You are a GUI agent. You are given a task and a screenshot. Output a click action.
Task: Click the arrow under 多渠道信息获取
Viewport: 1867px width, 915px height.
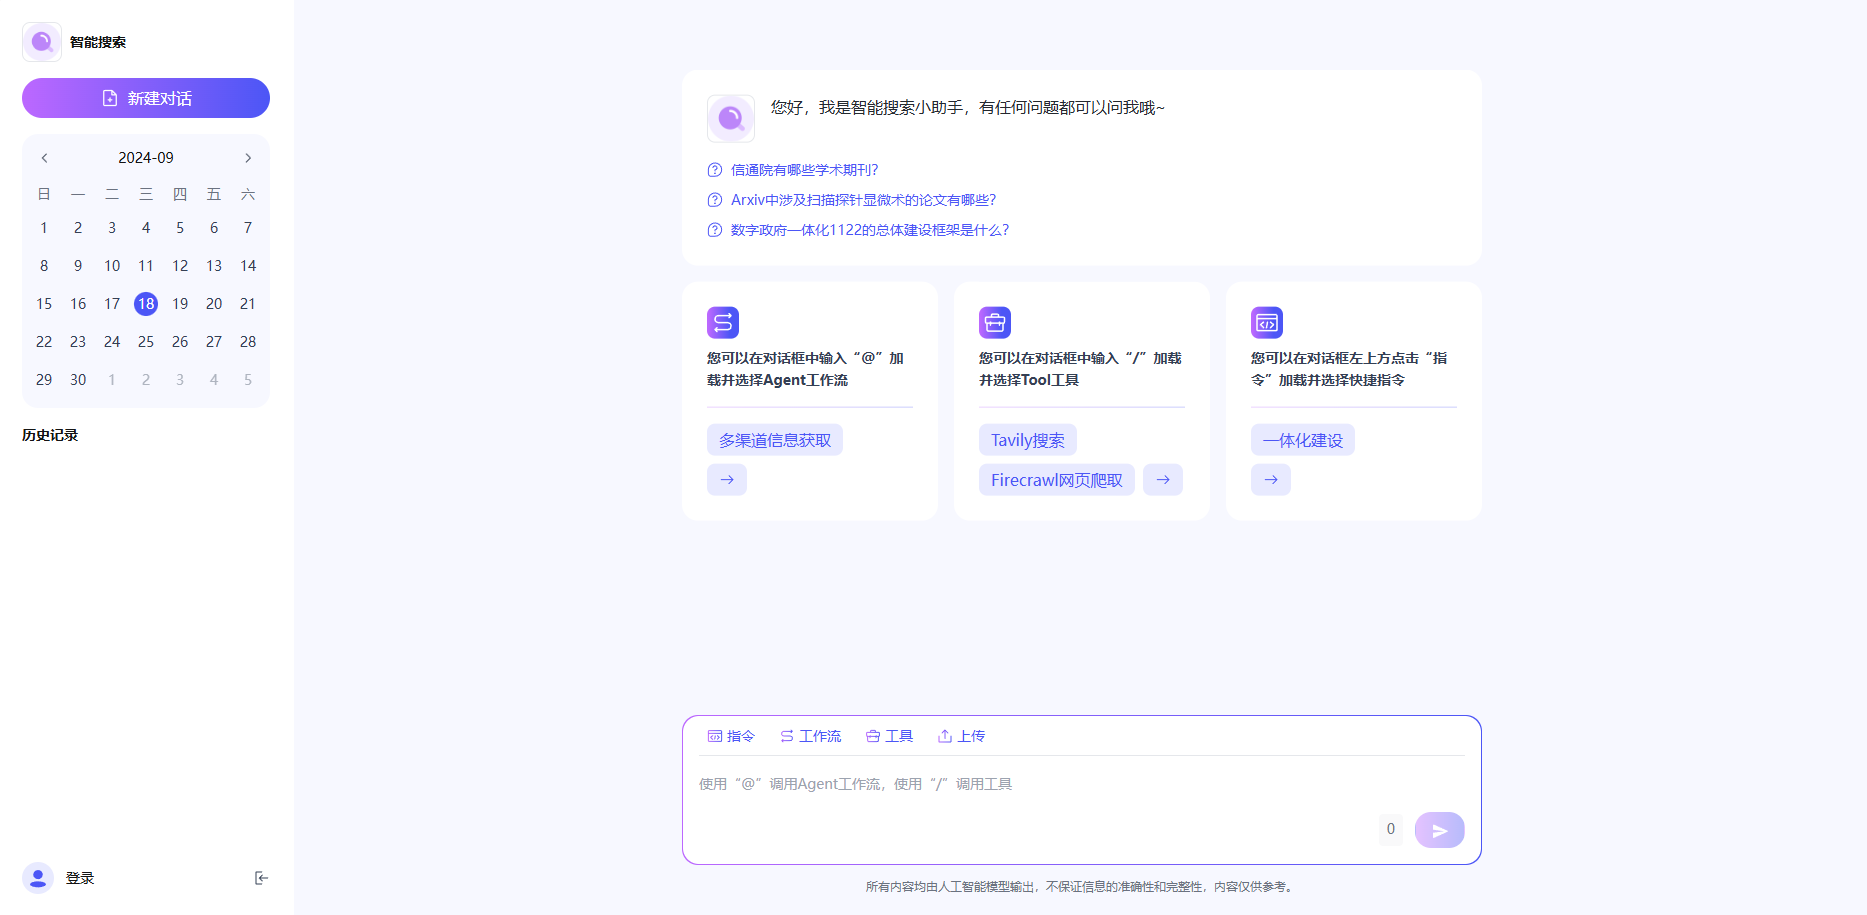(727, 480)
